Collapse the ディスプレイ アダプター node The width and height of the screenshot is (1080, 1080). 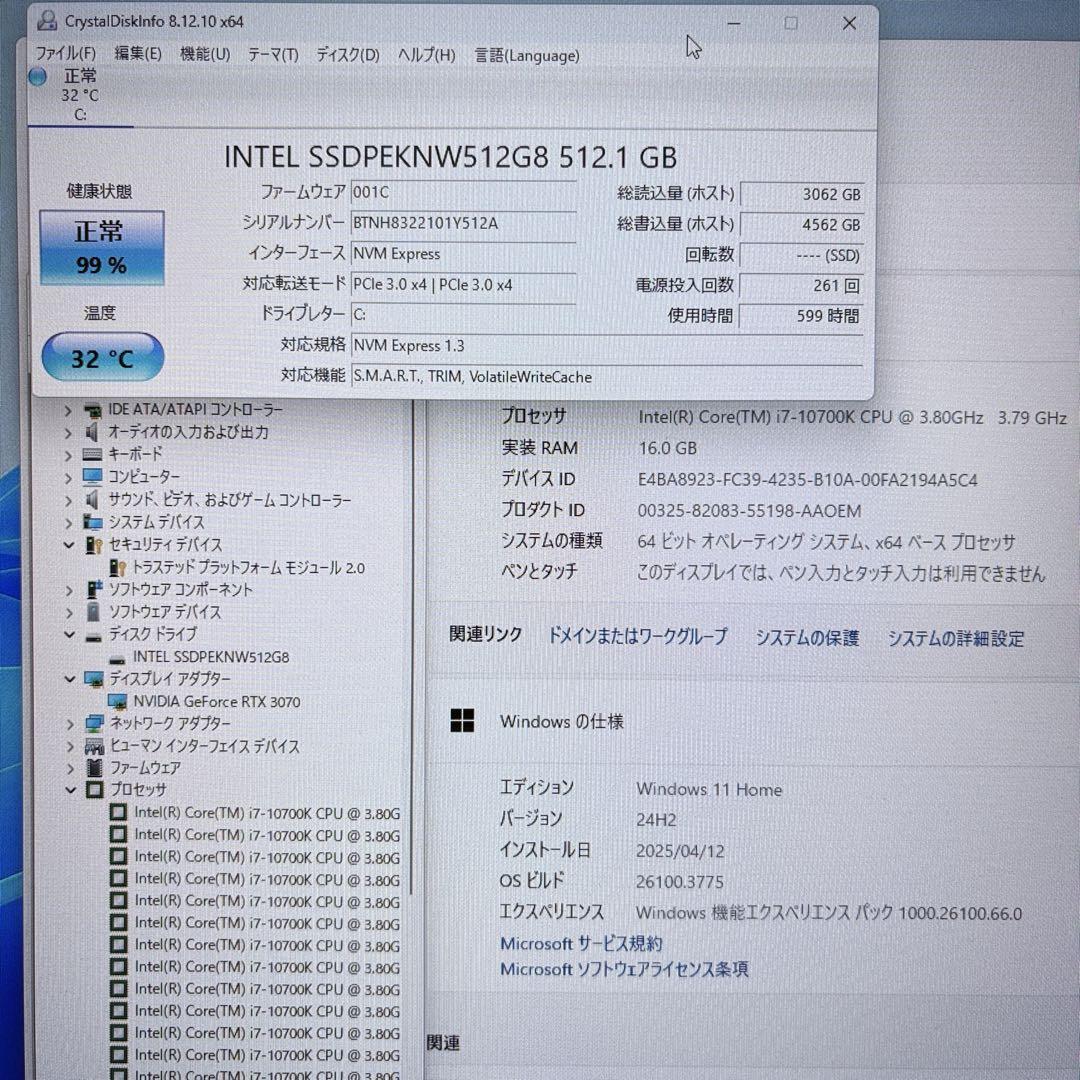click(69, 679)
